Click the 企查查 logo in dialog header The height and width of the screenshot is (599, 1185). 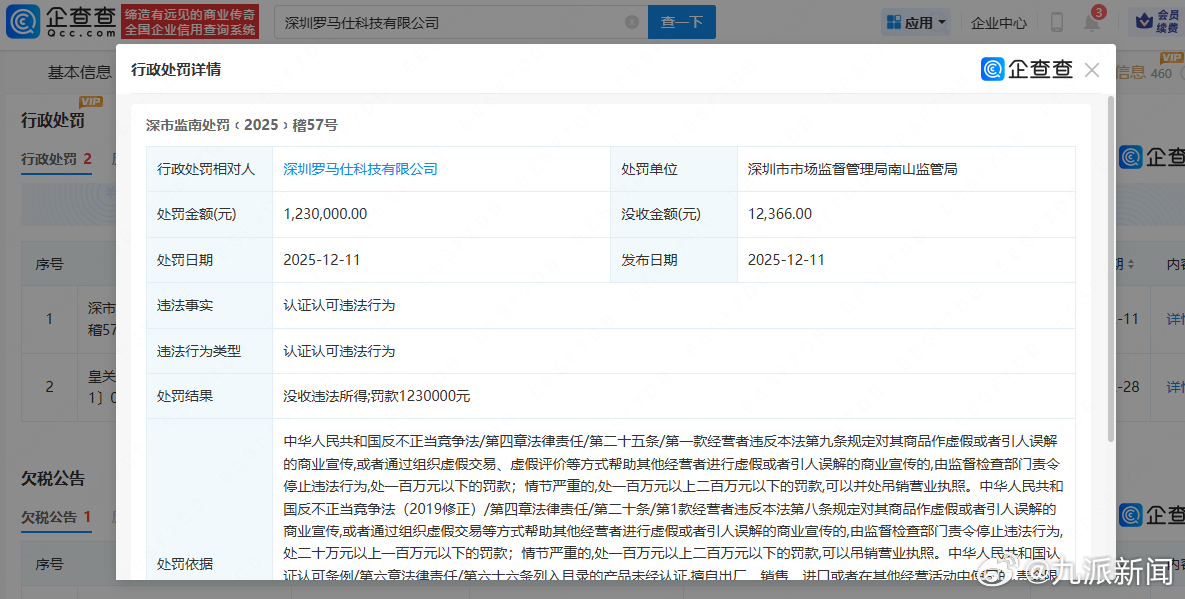[x=1027, y=70]
